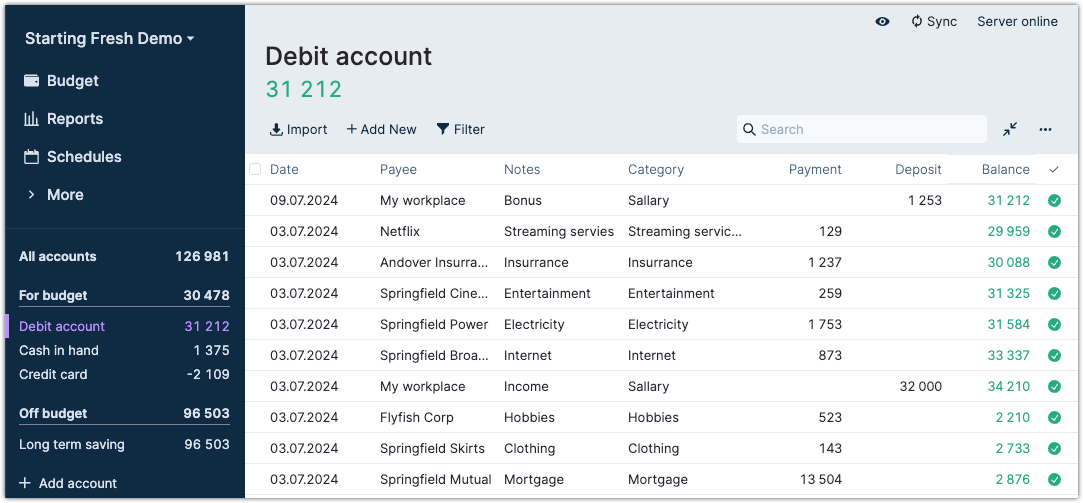Click the collapse split view arrows icon
The image size is (1083, 503).
tap(1010, 129)
